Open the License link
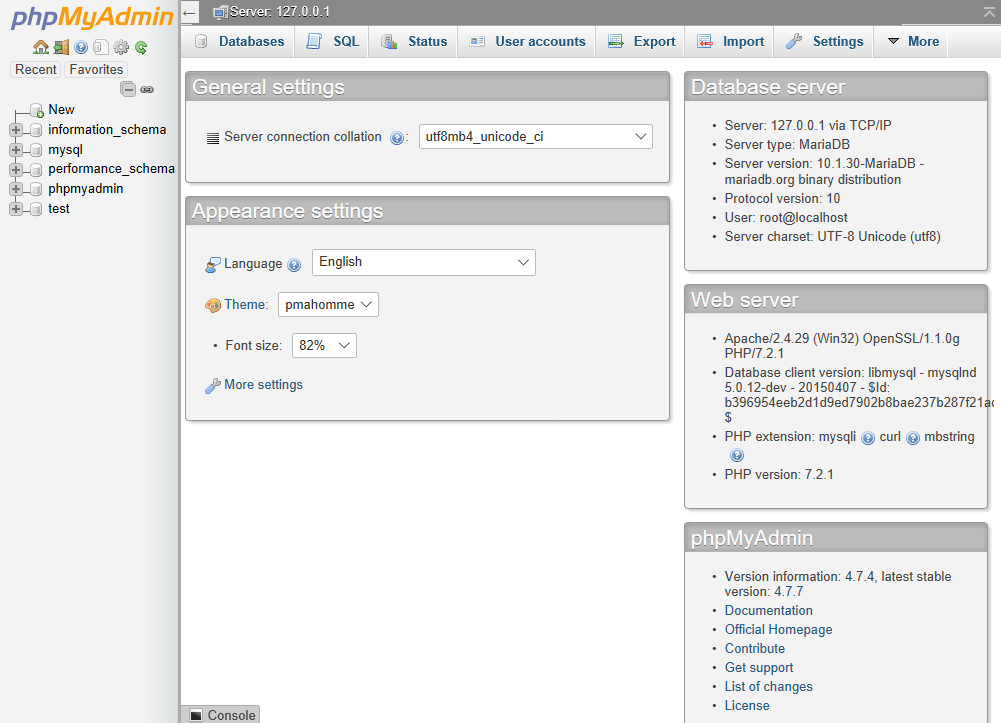This screenshot has width=1001, height=723. point(747,706)
